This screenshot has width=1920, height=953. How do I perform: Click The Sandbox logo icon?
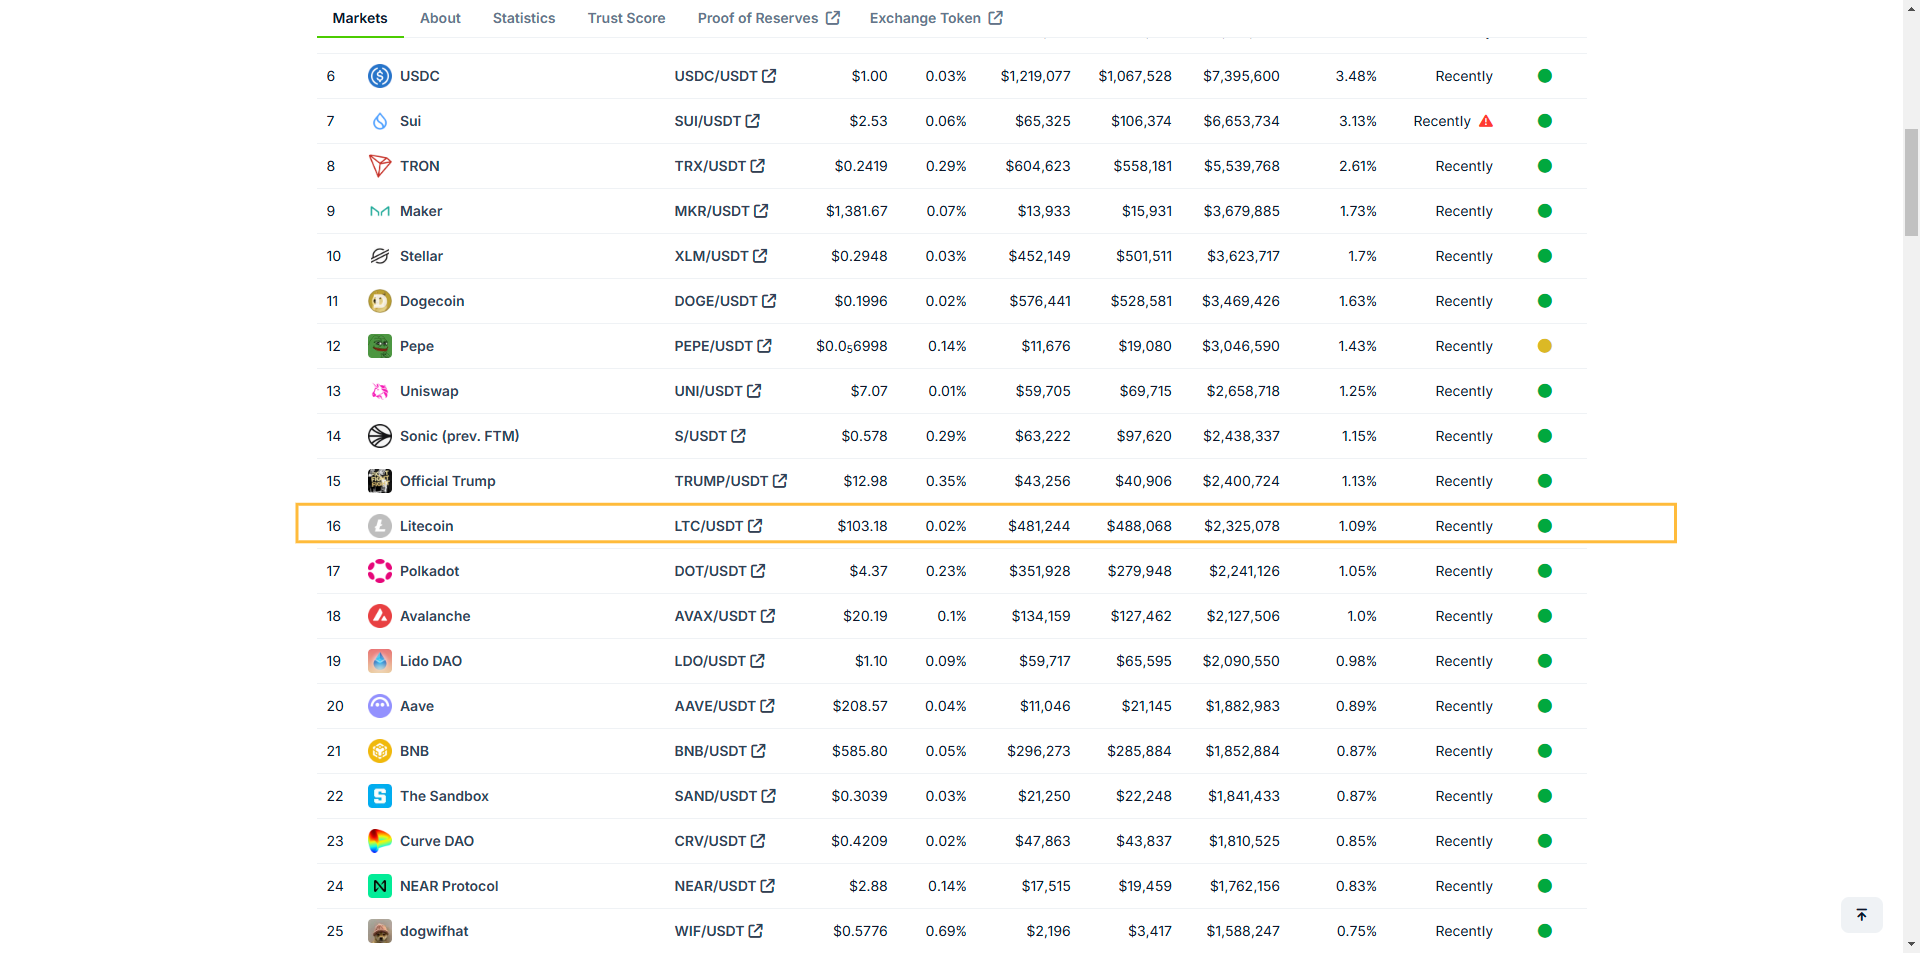pos(380,796)
